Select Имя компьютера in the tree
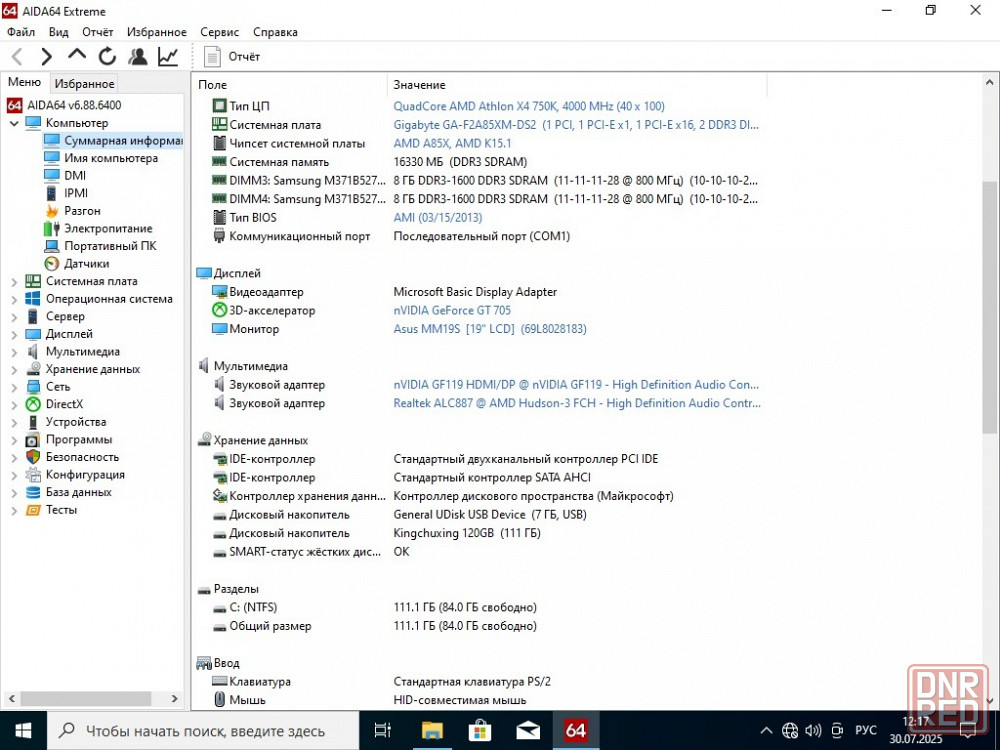Viewport: 1000px width, 750px height. (x=101, y=158)
